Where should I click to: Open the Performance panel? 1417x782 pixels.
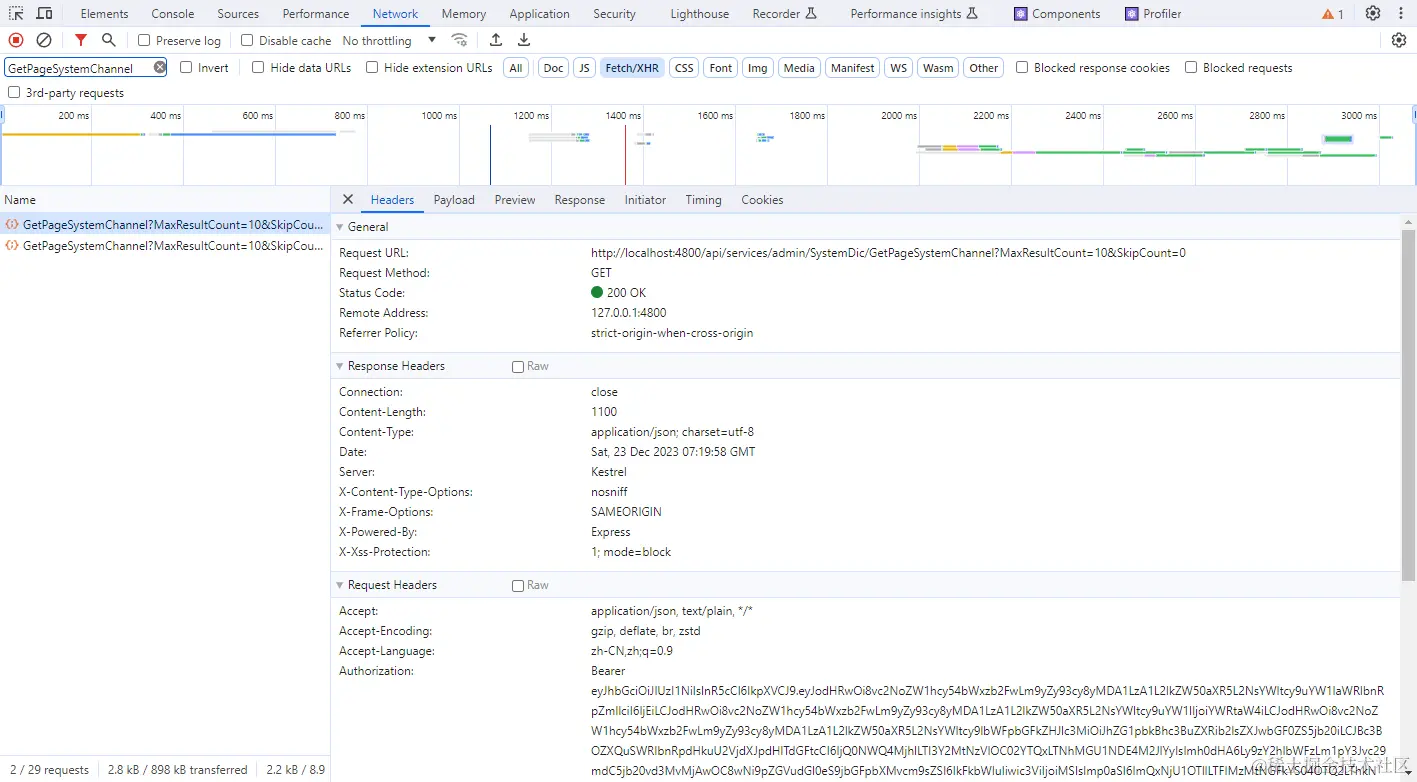tap(316, 14)
